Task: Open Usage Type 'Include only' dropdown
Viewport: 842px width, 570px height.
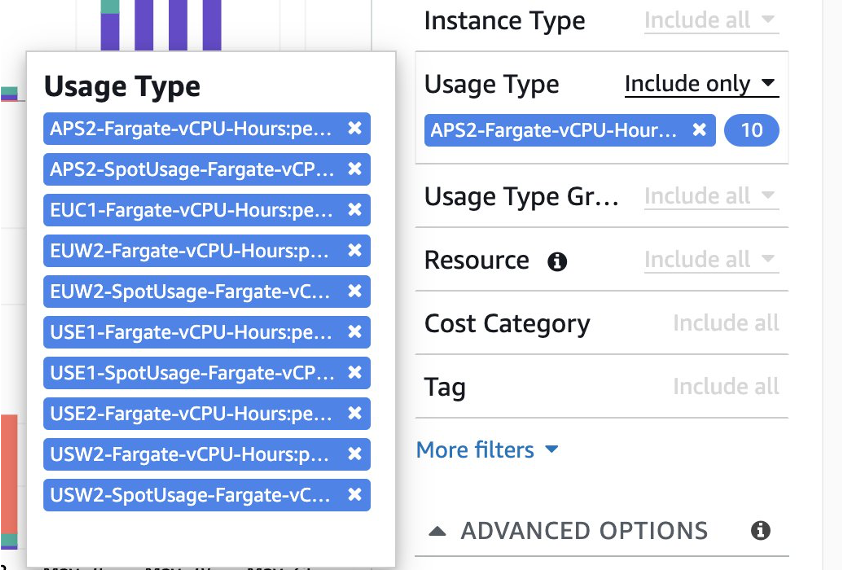Action: click(x=701, y=84)
